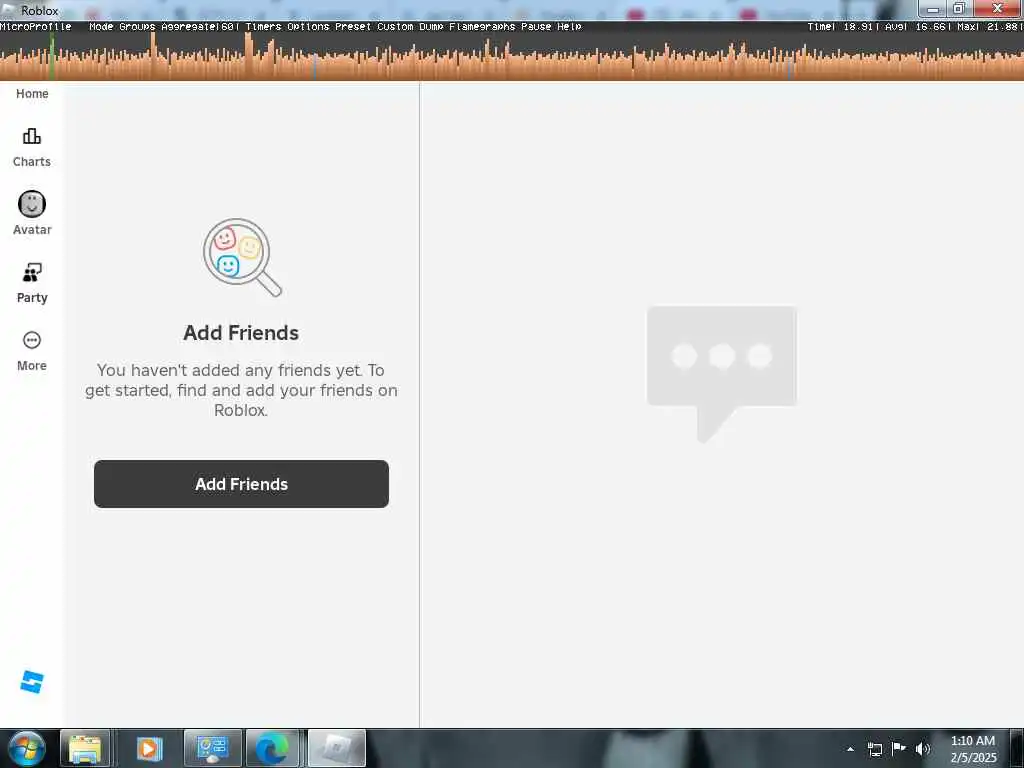The height and width of the screenshot is (768, 1024).
Task: Click the Roblox title bar icon
Action: coord(9,10)
